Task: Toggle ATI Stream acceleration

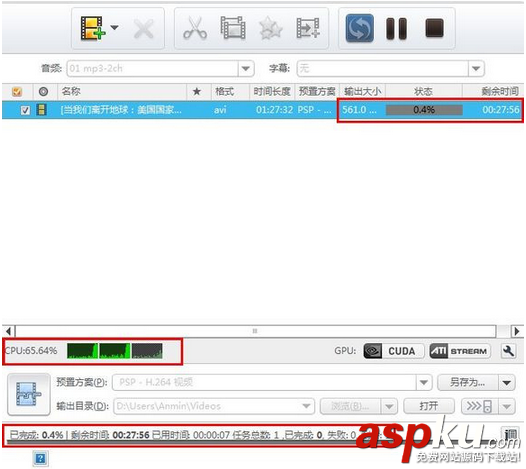Action: (x=460, y=351)
